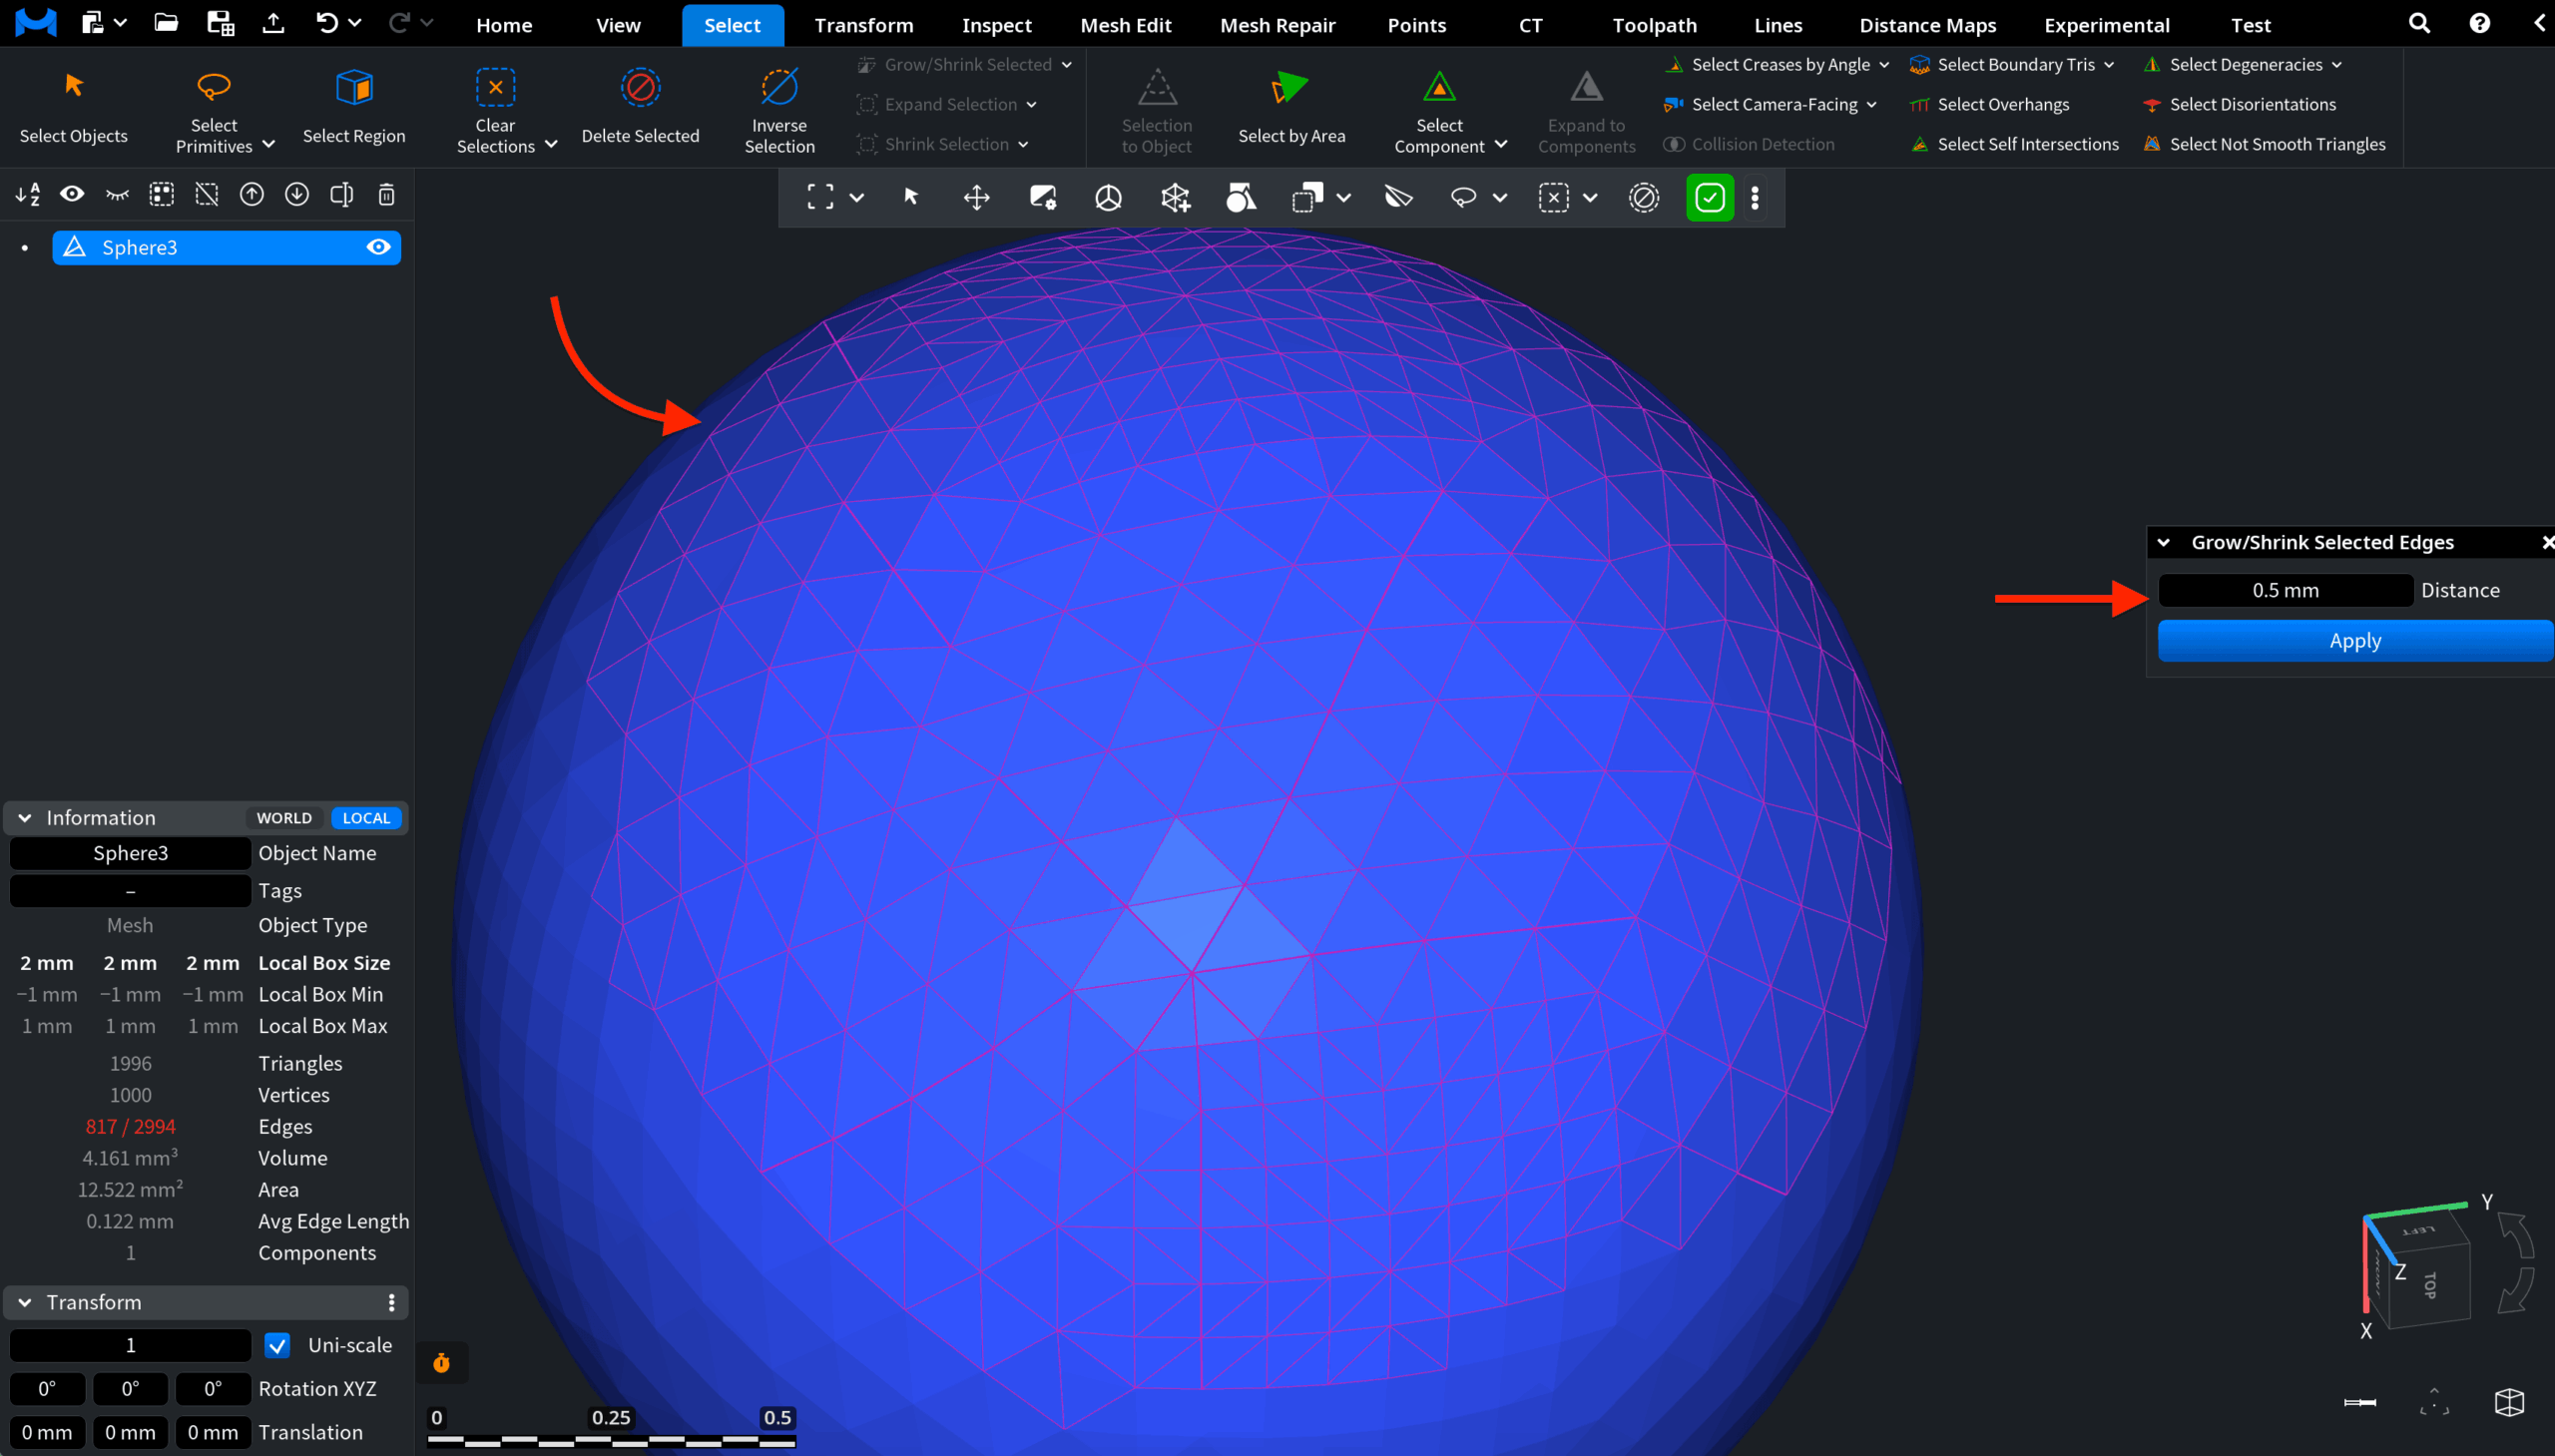Toggle the wireframe cube view icon
2555x1456 pixels.
tap(2509, 1402)
